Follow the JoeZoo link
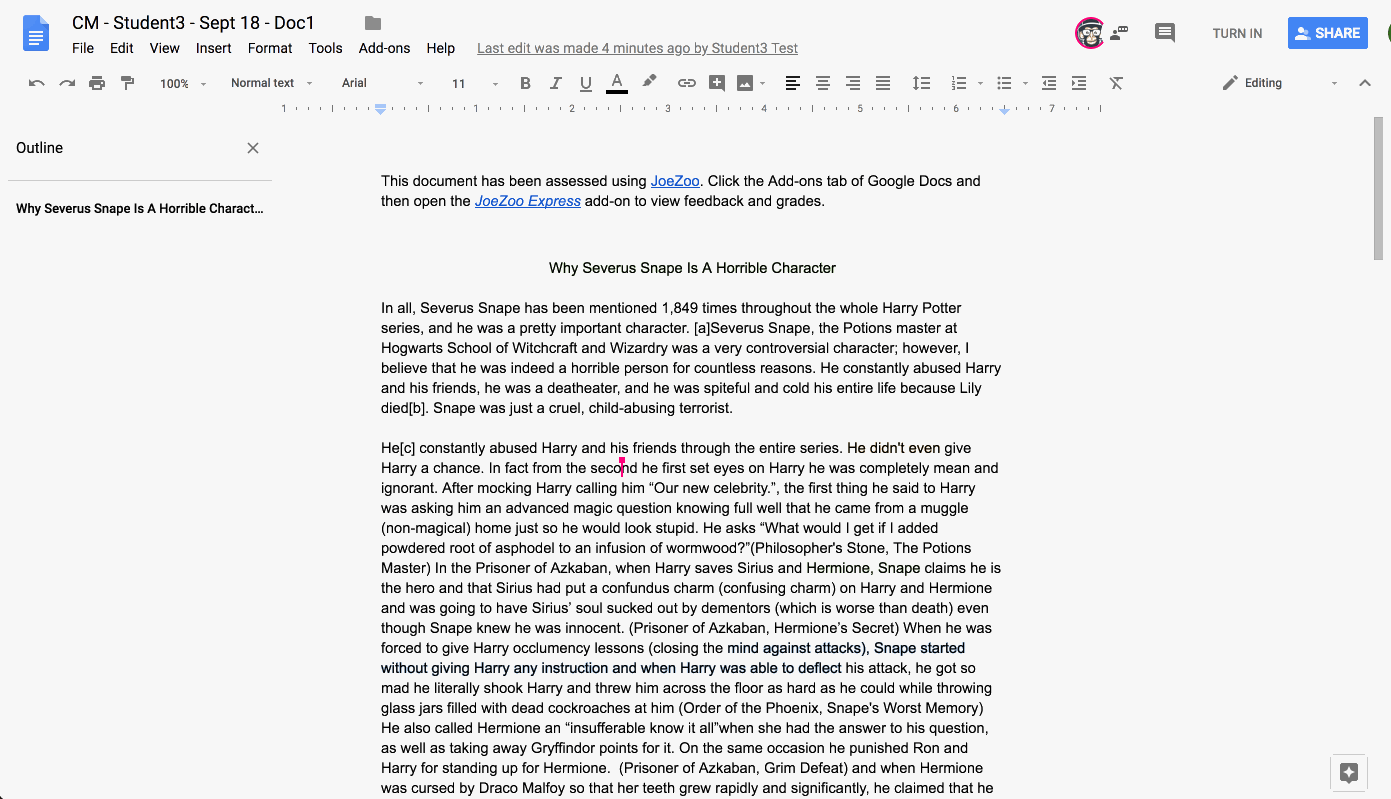 click(x=675, y=181)
